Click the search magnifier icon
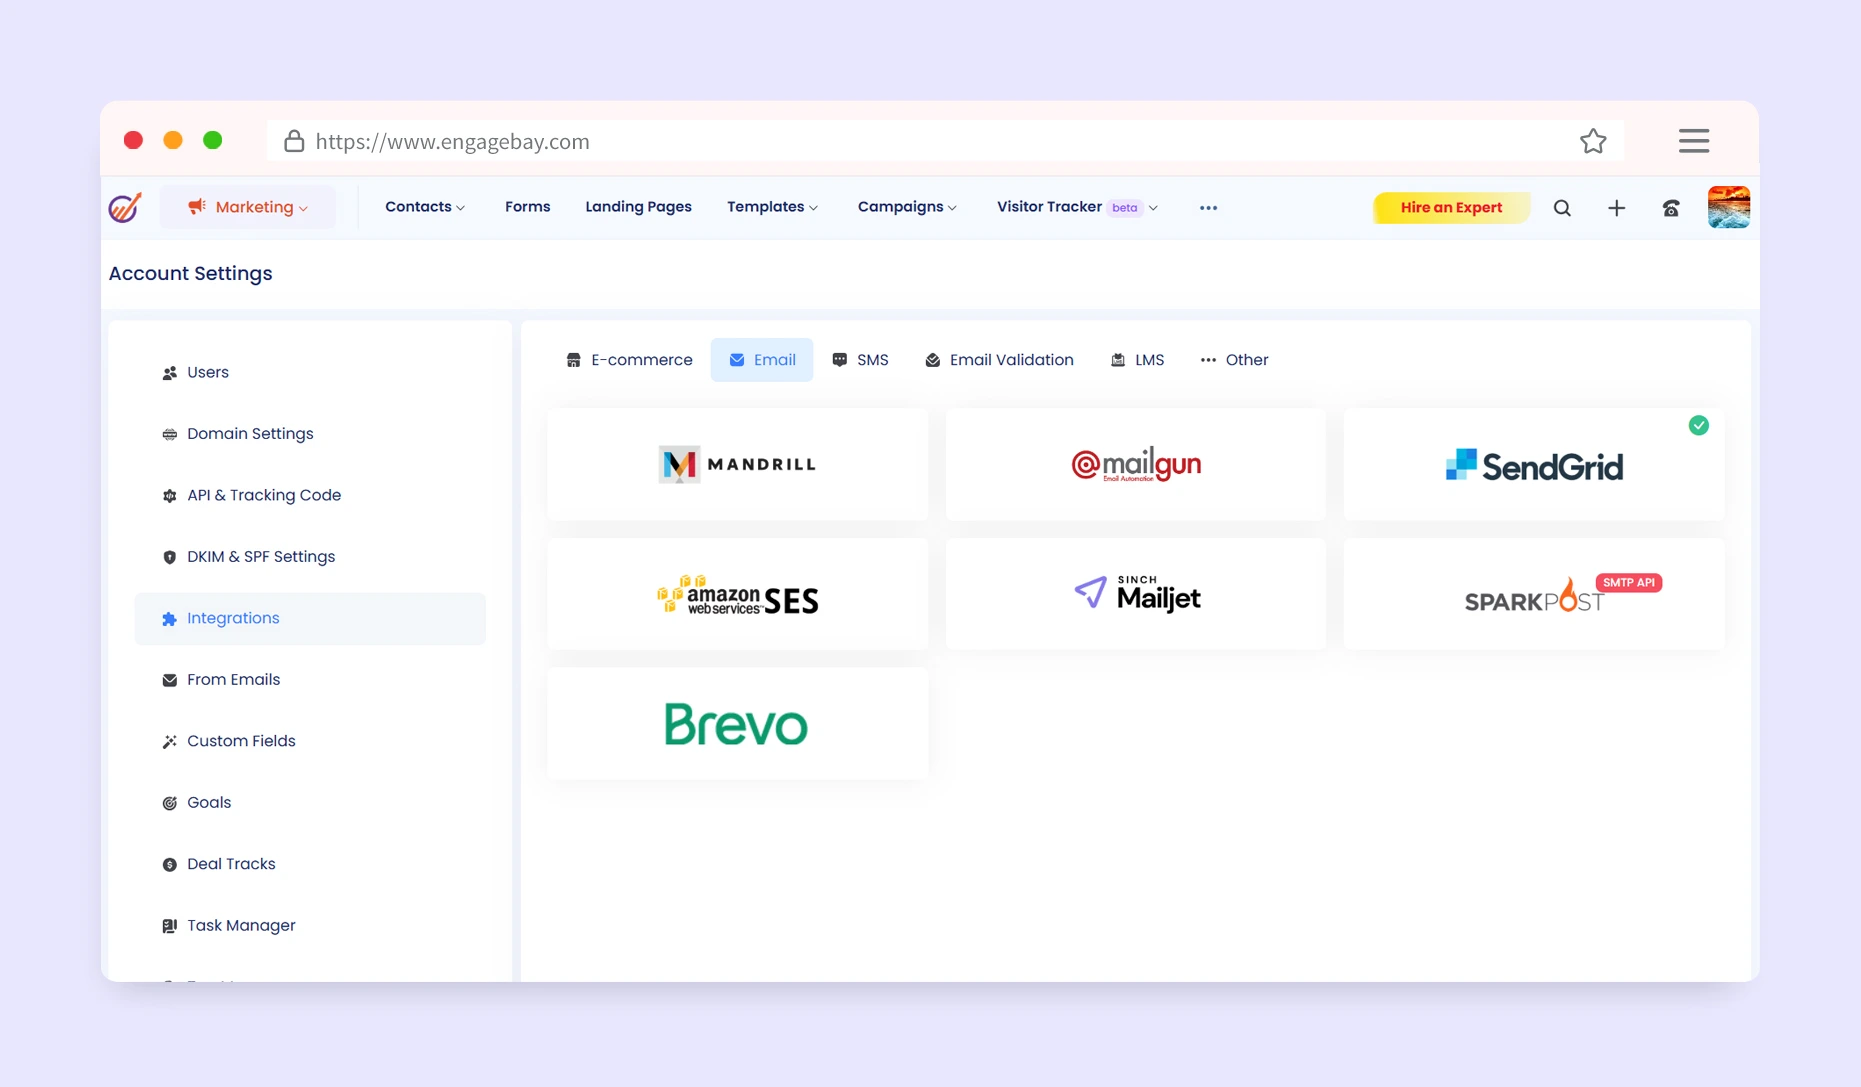 (x=1562, y=208)
